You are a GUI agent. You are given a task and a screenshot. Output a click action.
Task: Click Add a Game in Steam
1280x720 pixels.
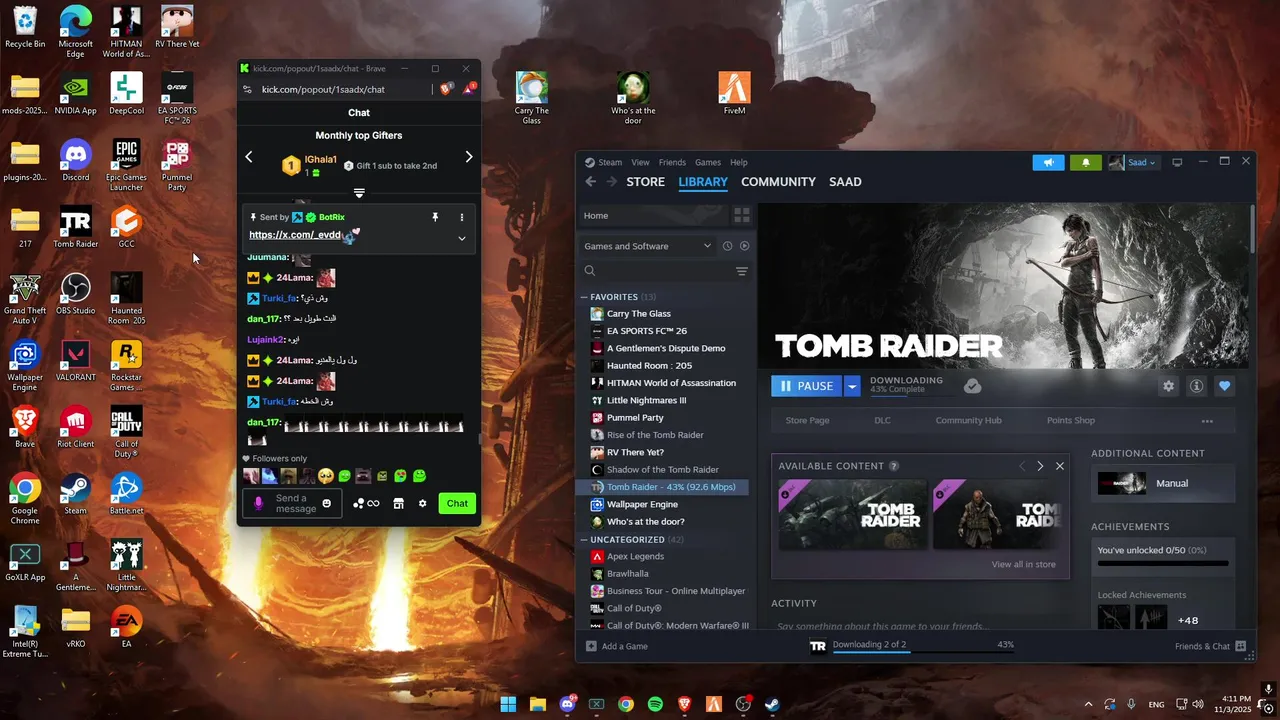click(x=617, y=646)
